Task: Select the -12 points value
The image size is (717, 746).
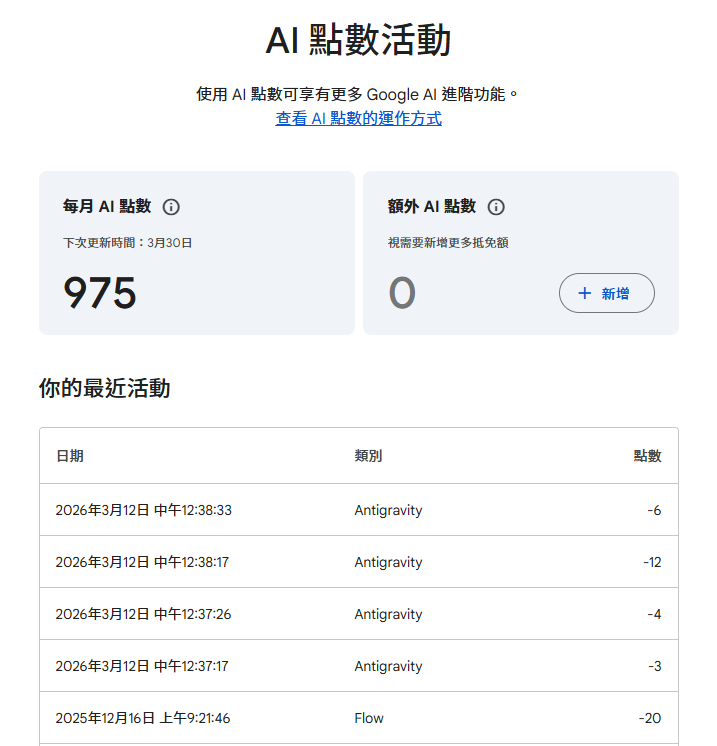Action: click(652, 562)
